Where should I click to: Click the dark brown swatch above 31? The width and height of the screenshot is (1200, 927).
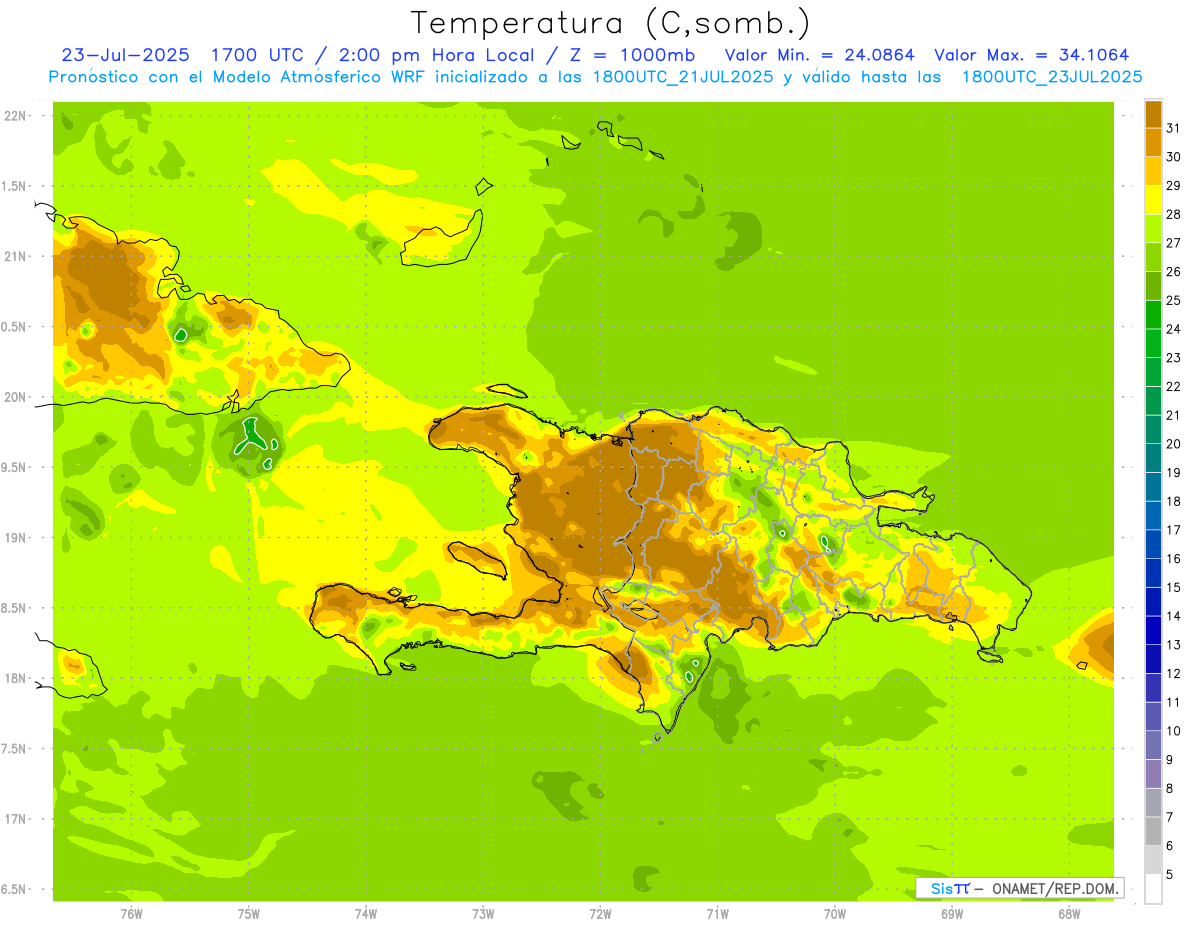pyautogui.click(x=1153, y=113)
